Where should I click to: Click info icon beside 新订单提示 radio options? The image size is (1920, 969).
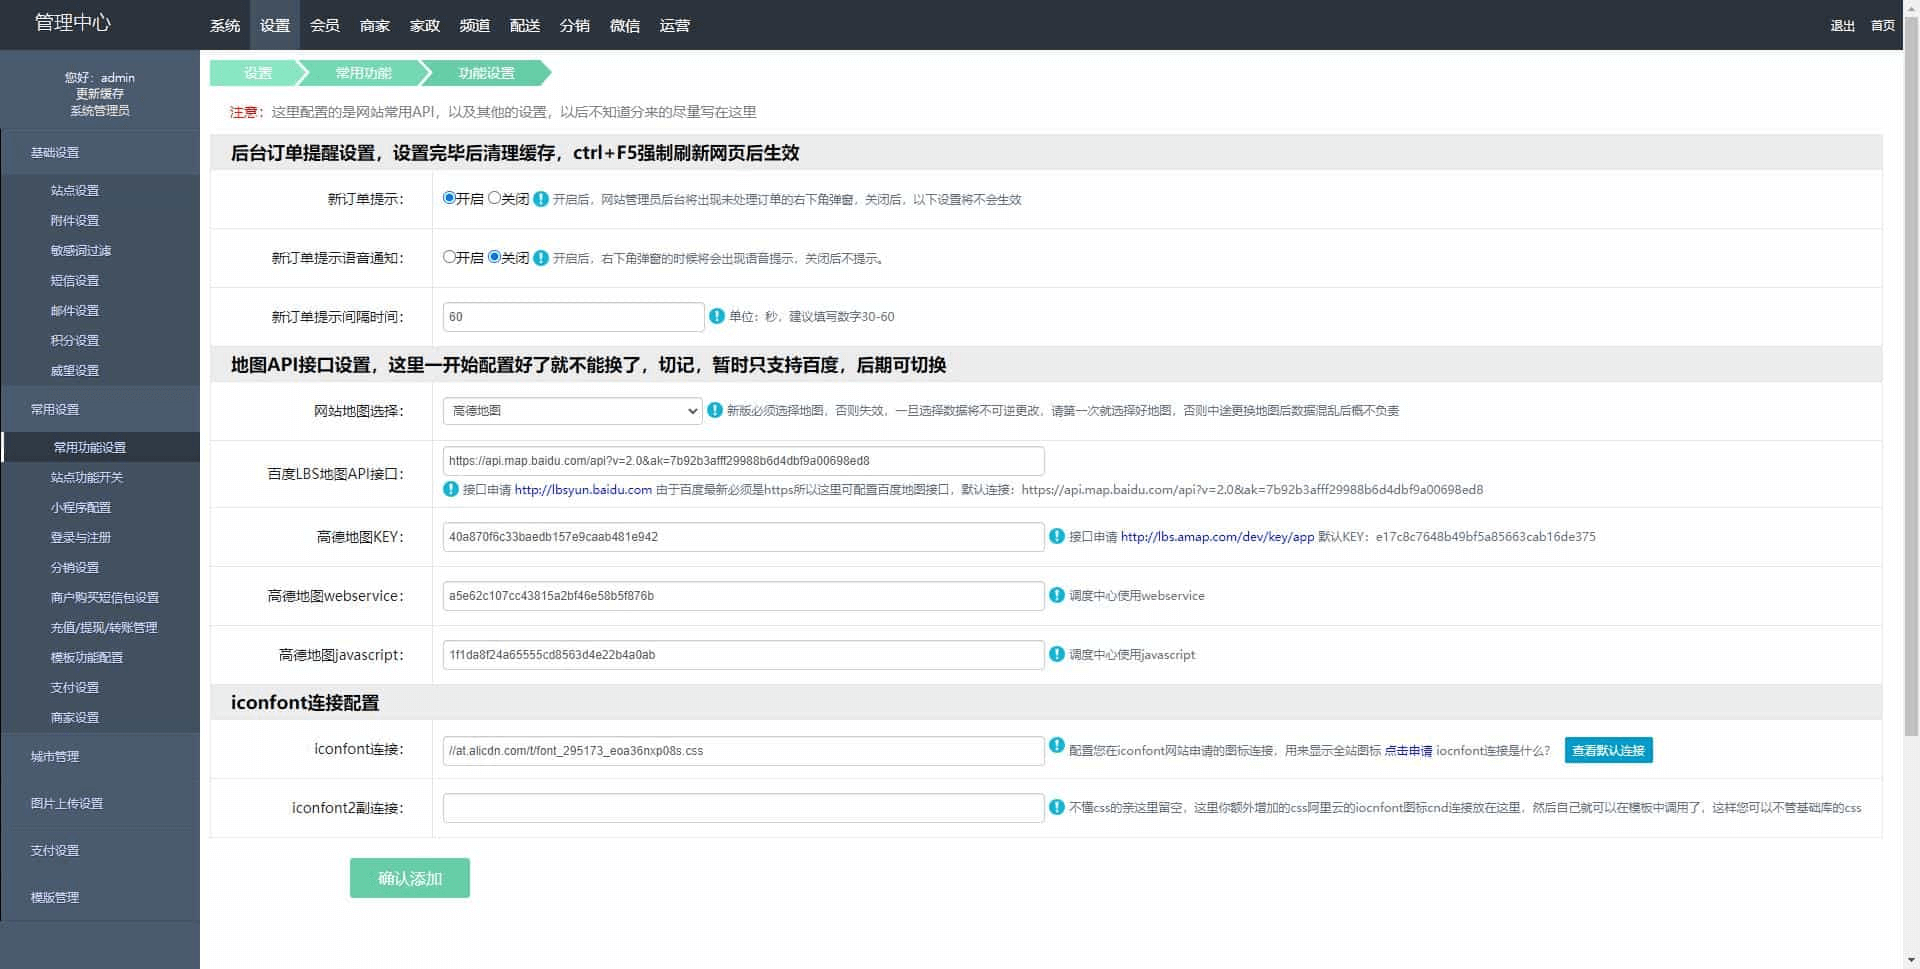(x=541, y=199)
